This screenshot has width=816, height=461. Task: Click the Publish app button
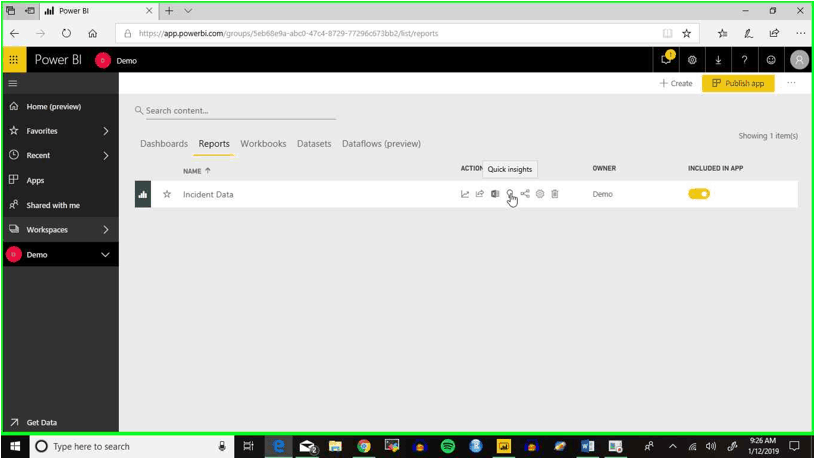pyautogui.click(x=738, y=83)
